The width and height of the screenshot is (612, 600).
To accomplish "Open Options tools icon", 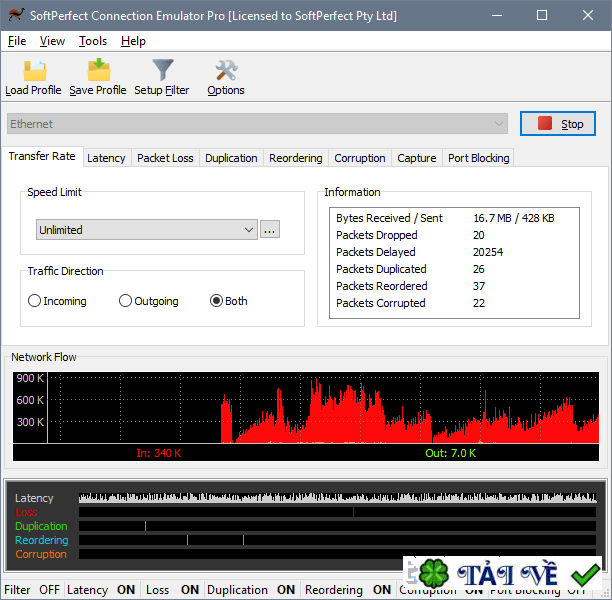I will (x=226, y=70).
